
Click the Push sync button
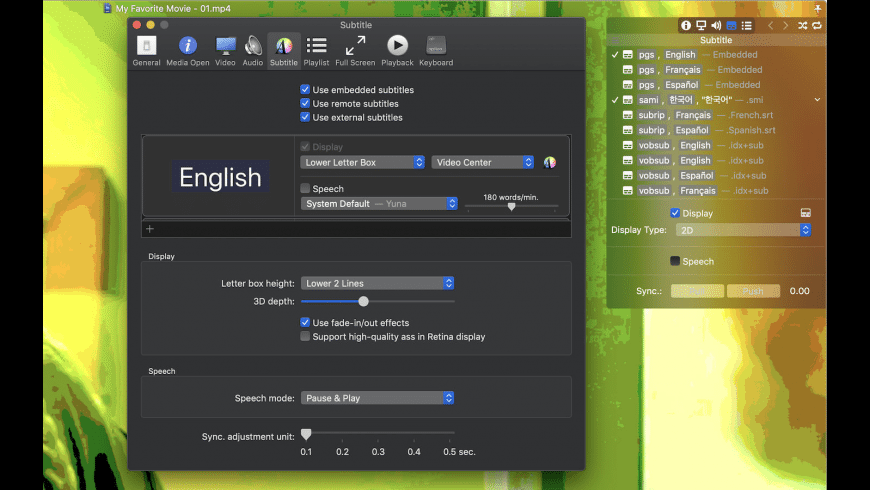[753, 291]
